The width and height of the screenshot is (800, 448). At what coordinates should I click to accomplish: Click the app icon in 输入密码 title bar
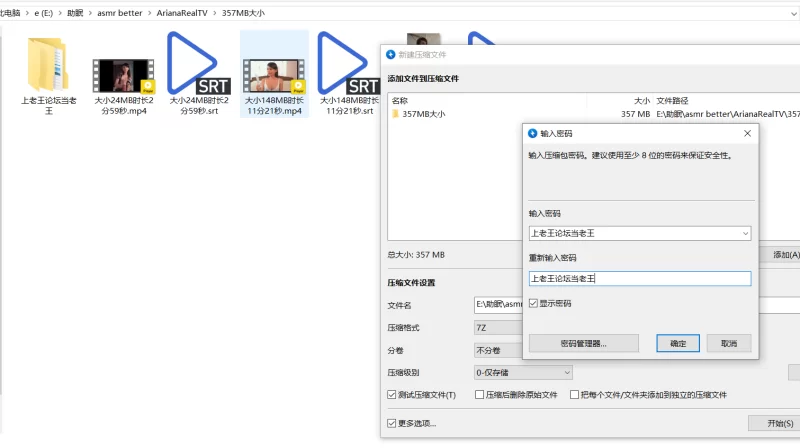click(x=532, y=133)
